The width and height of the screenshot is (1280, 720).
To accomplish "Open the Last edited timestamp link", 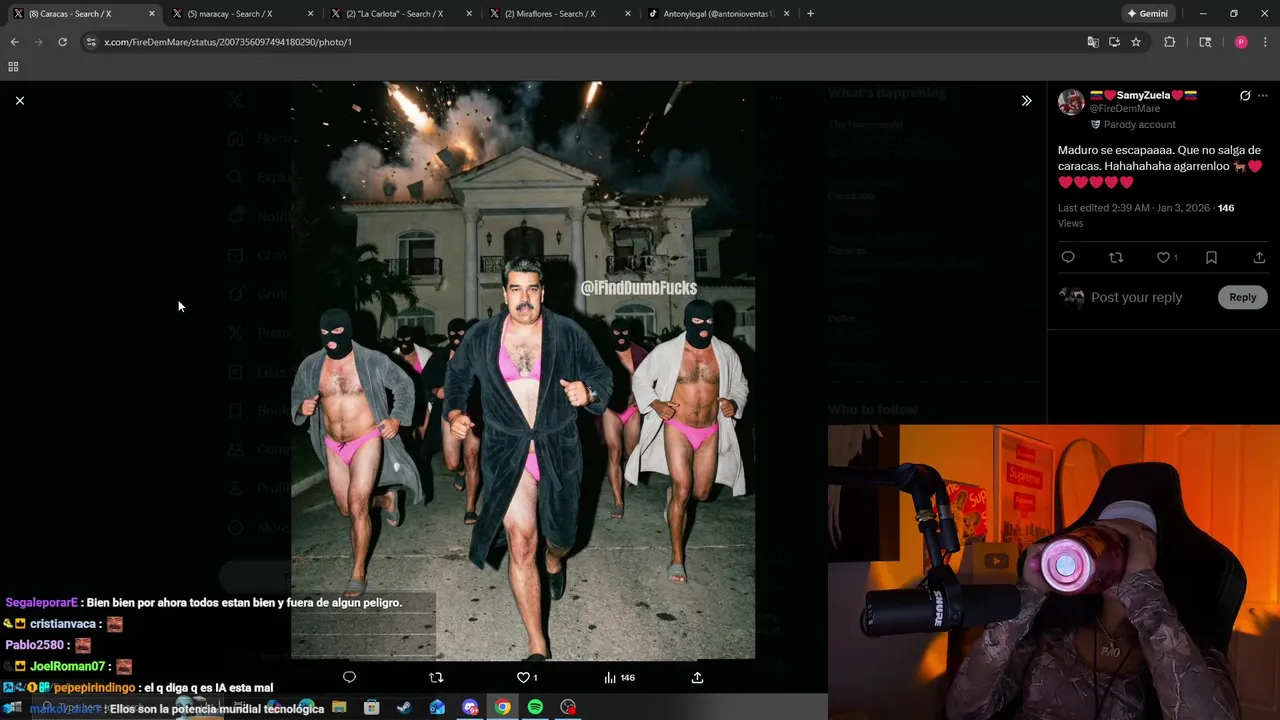I will coord(1134,208).
